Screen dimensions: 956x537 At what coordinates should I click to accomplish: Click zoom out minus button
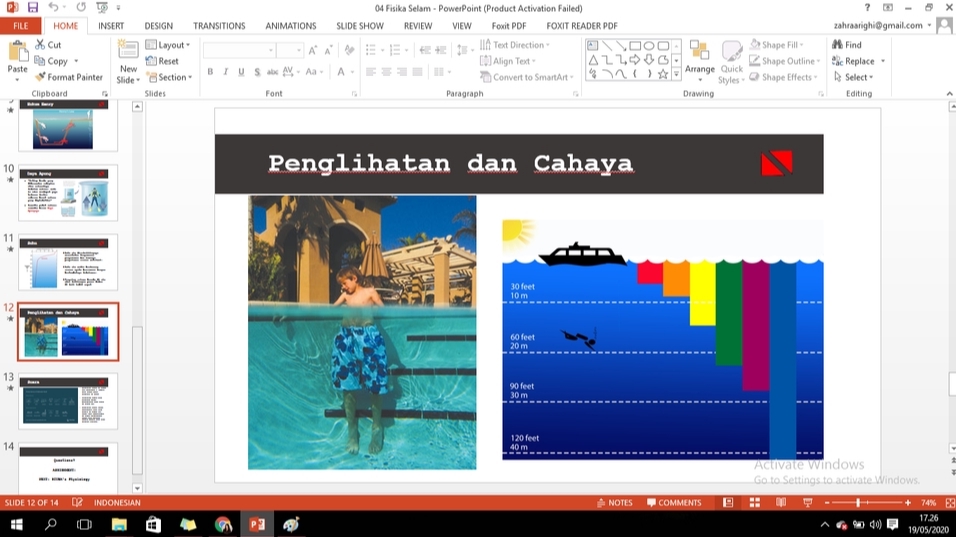[x=827, y=502]
